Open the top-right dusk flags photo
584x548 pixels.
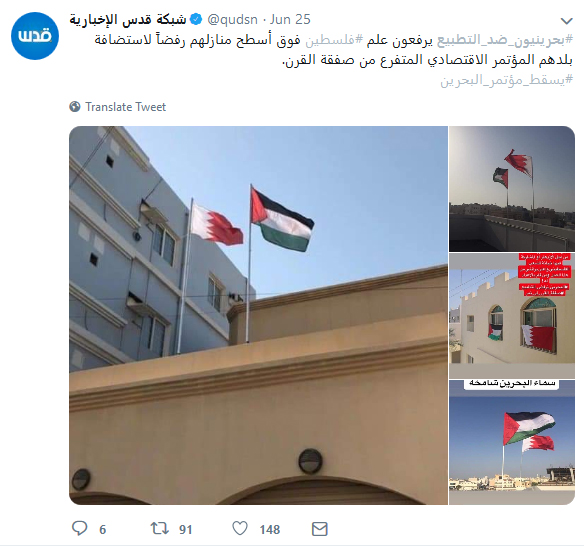(512, 189)
